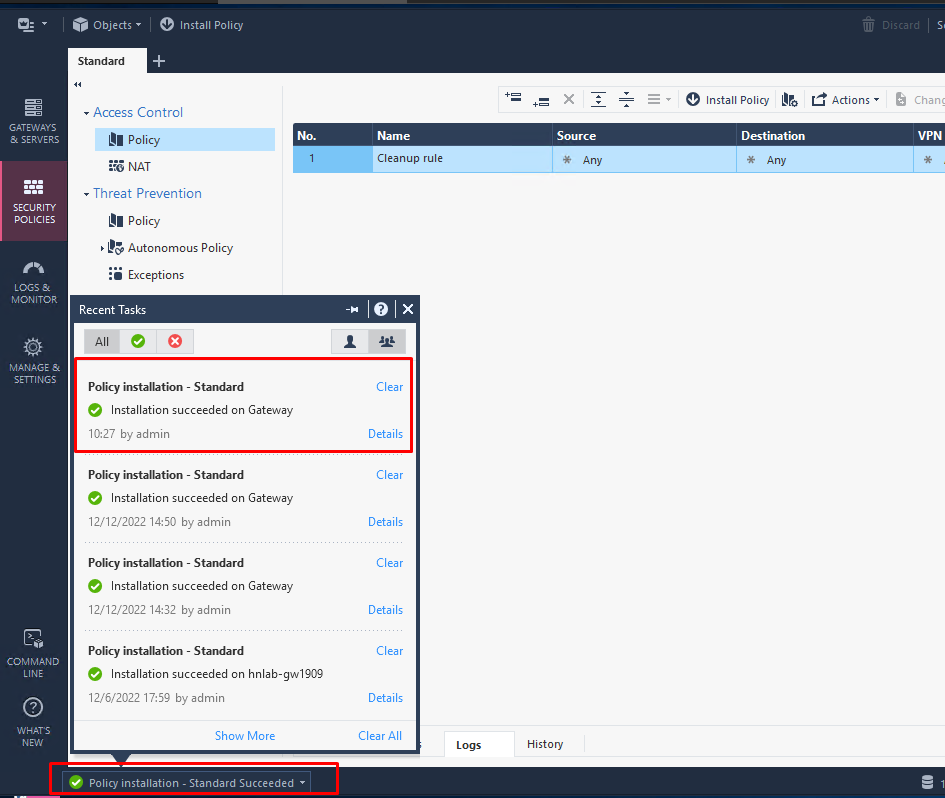The image size is (945, 798).
Task: Delete selected rule with the X toolbar icon
Action: click(569, 99)
